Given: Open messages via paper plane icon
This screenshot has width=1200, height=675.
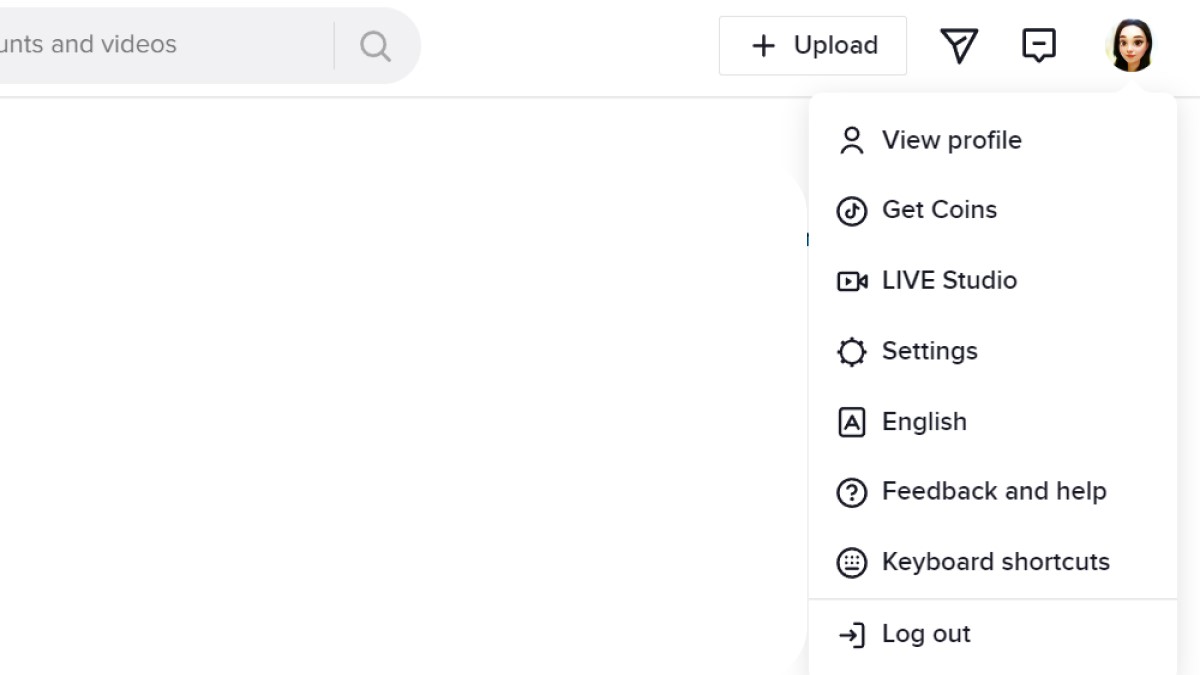Looking at the screenshot, I should (959, 45).
